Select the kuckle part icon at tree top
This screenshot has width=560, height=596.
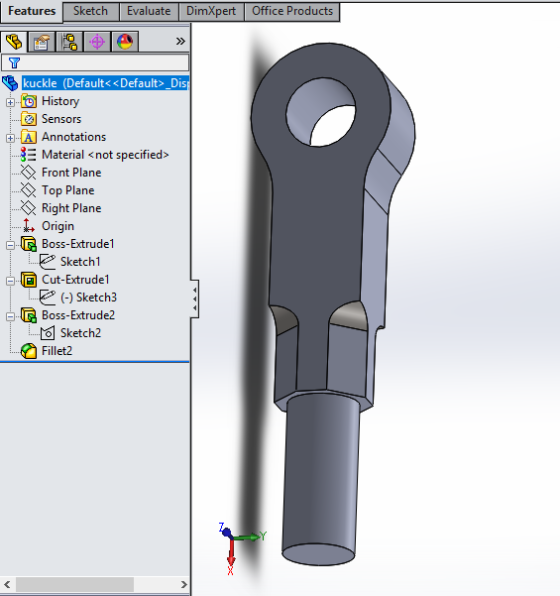(10, 83)
